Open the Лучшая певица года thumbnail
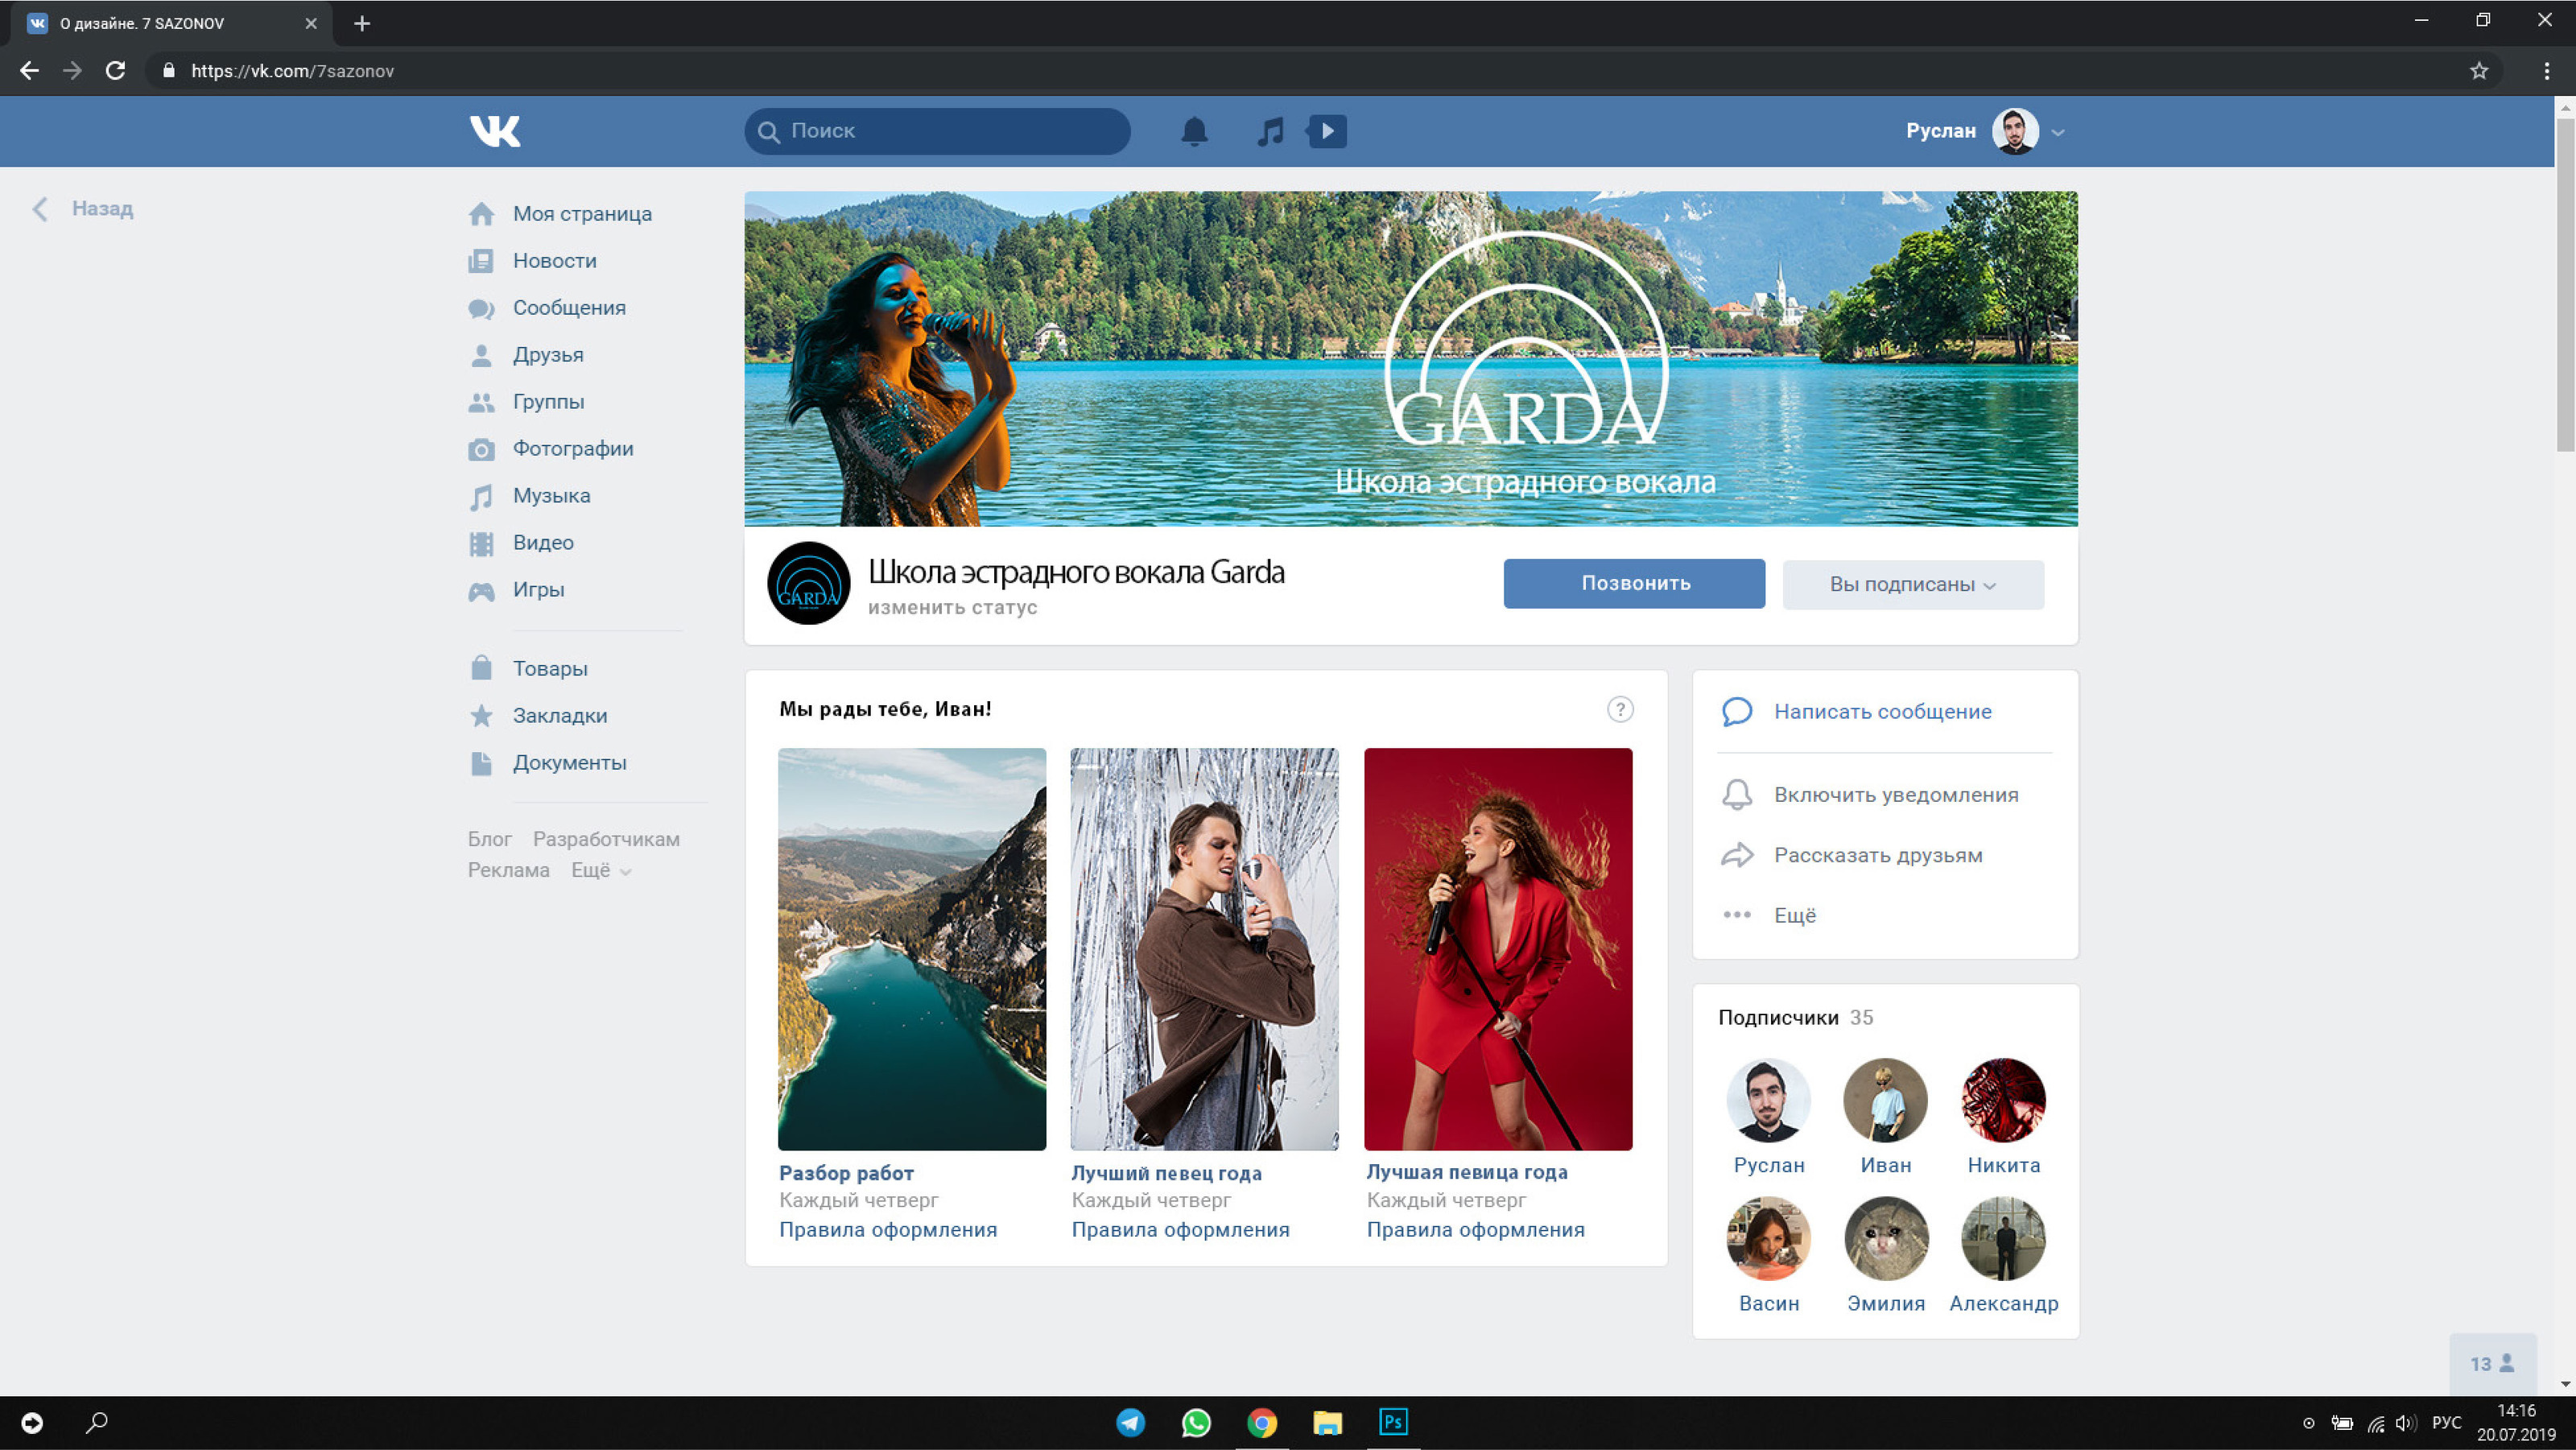The width and height of the screenshot is (2576, 1450). coord(1498,949)
